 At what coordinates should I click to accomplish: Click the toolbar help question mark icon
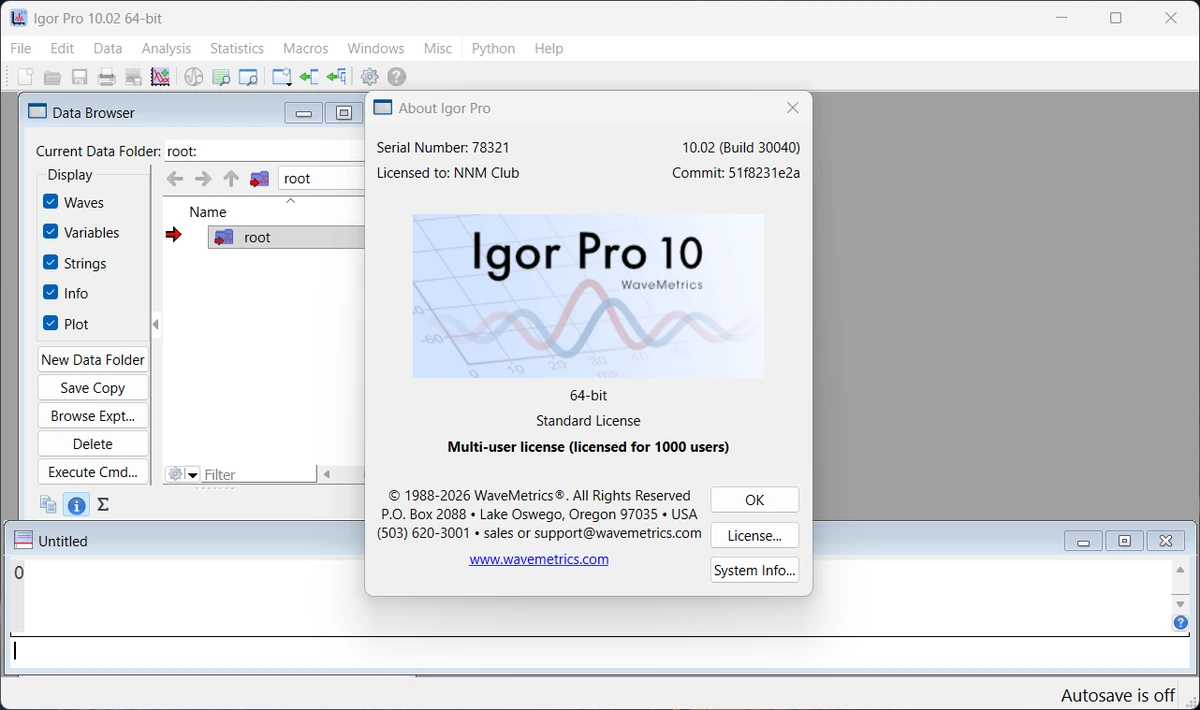pos(397,77)
